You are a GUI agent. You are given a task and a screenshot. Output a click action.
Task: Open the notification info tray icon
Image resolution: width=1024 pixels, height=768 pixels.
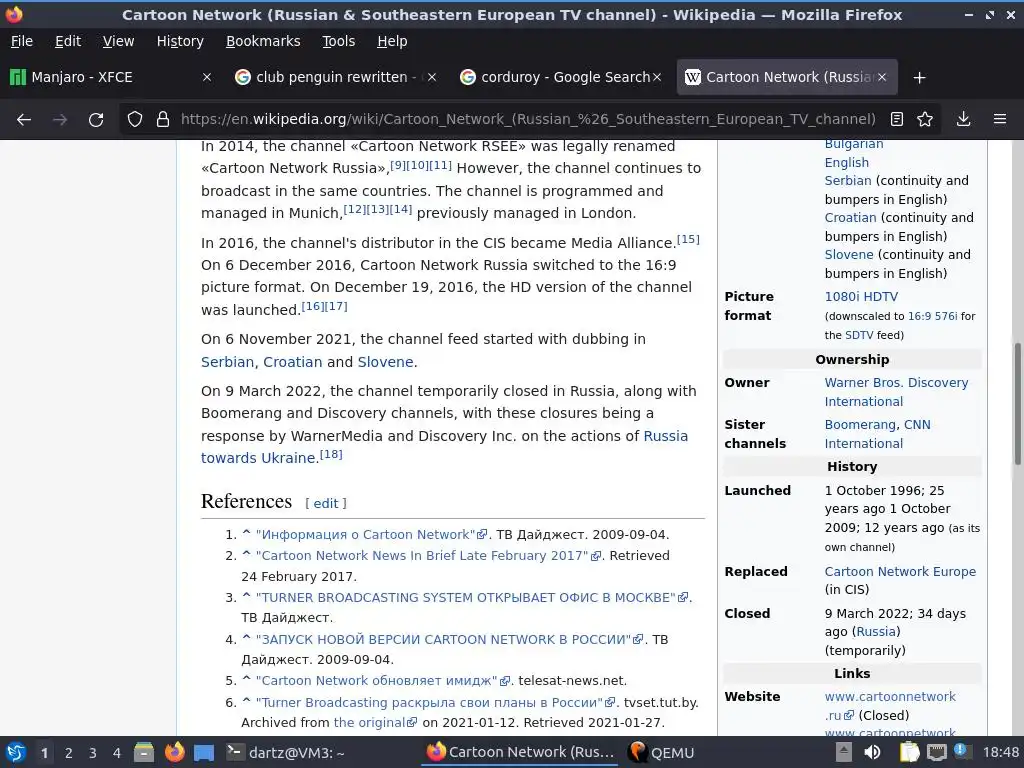[x=961, y=751]
